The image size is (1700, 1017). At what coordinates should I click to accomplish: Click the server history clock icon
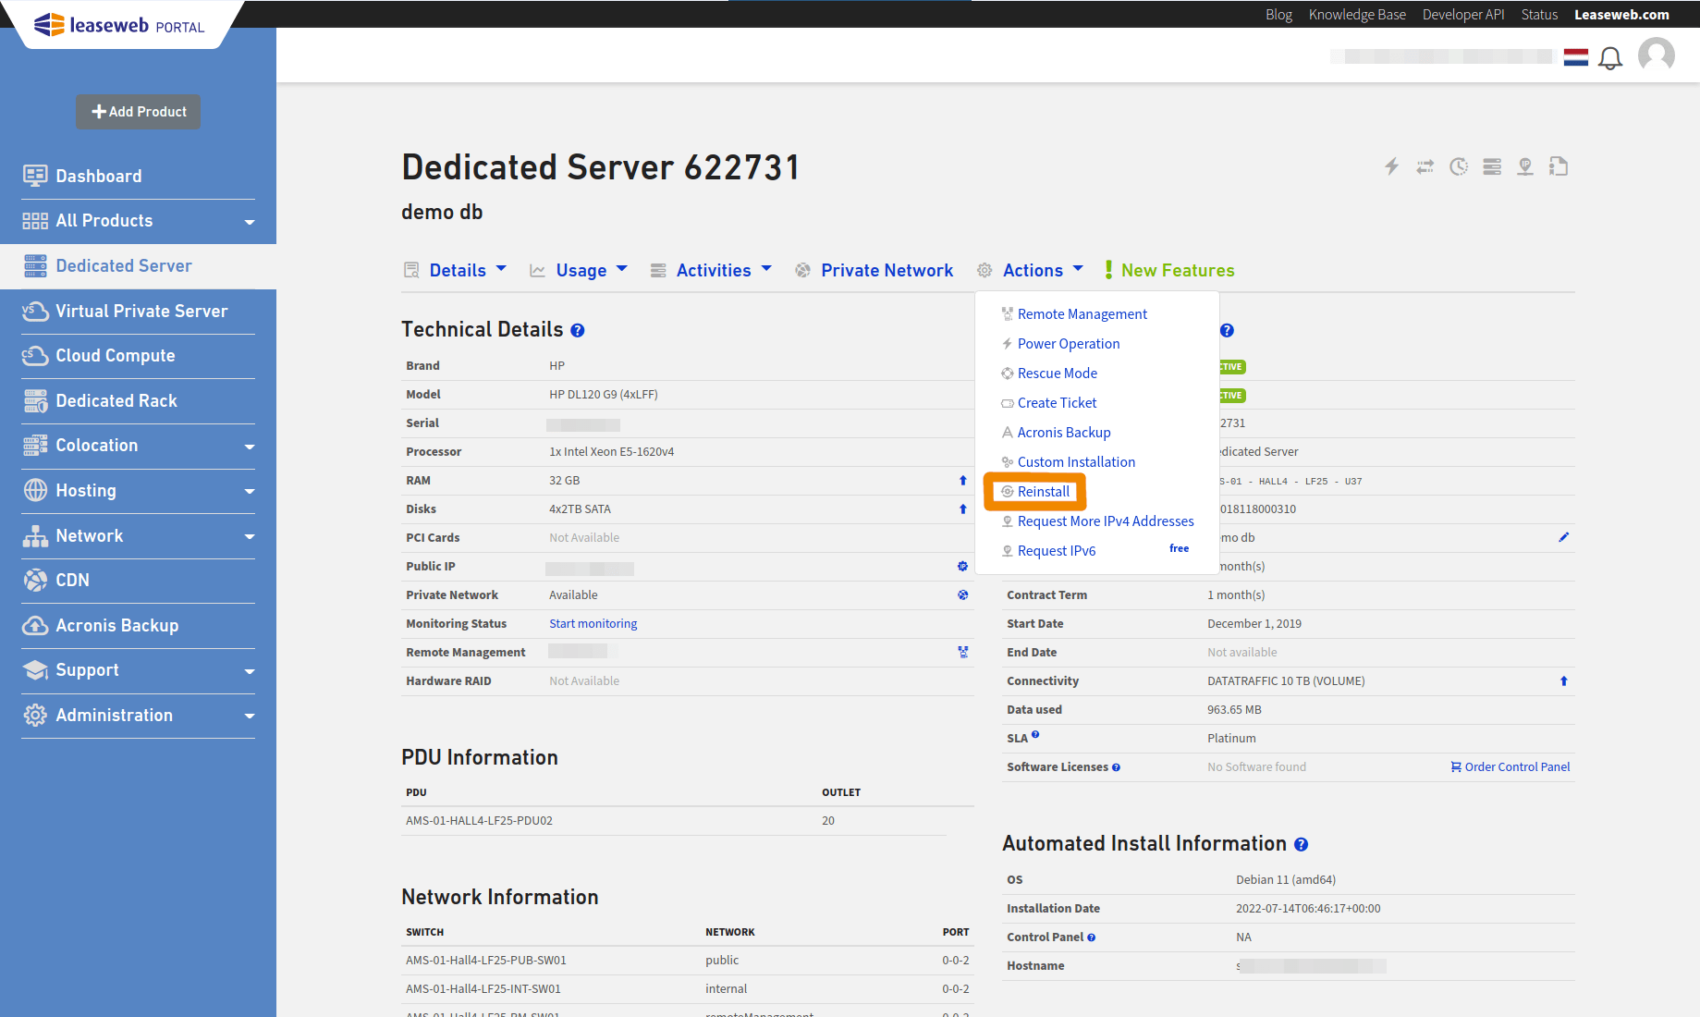(1458, 166)
